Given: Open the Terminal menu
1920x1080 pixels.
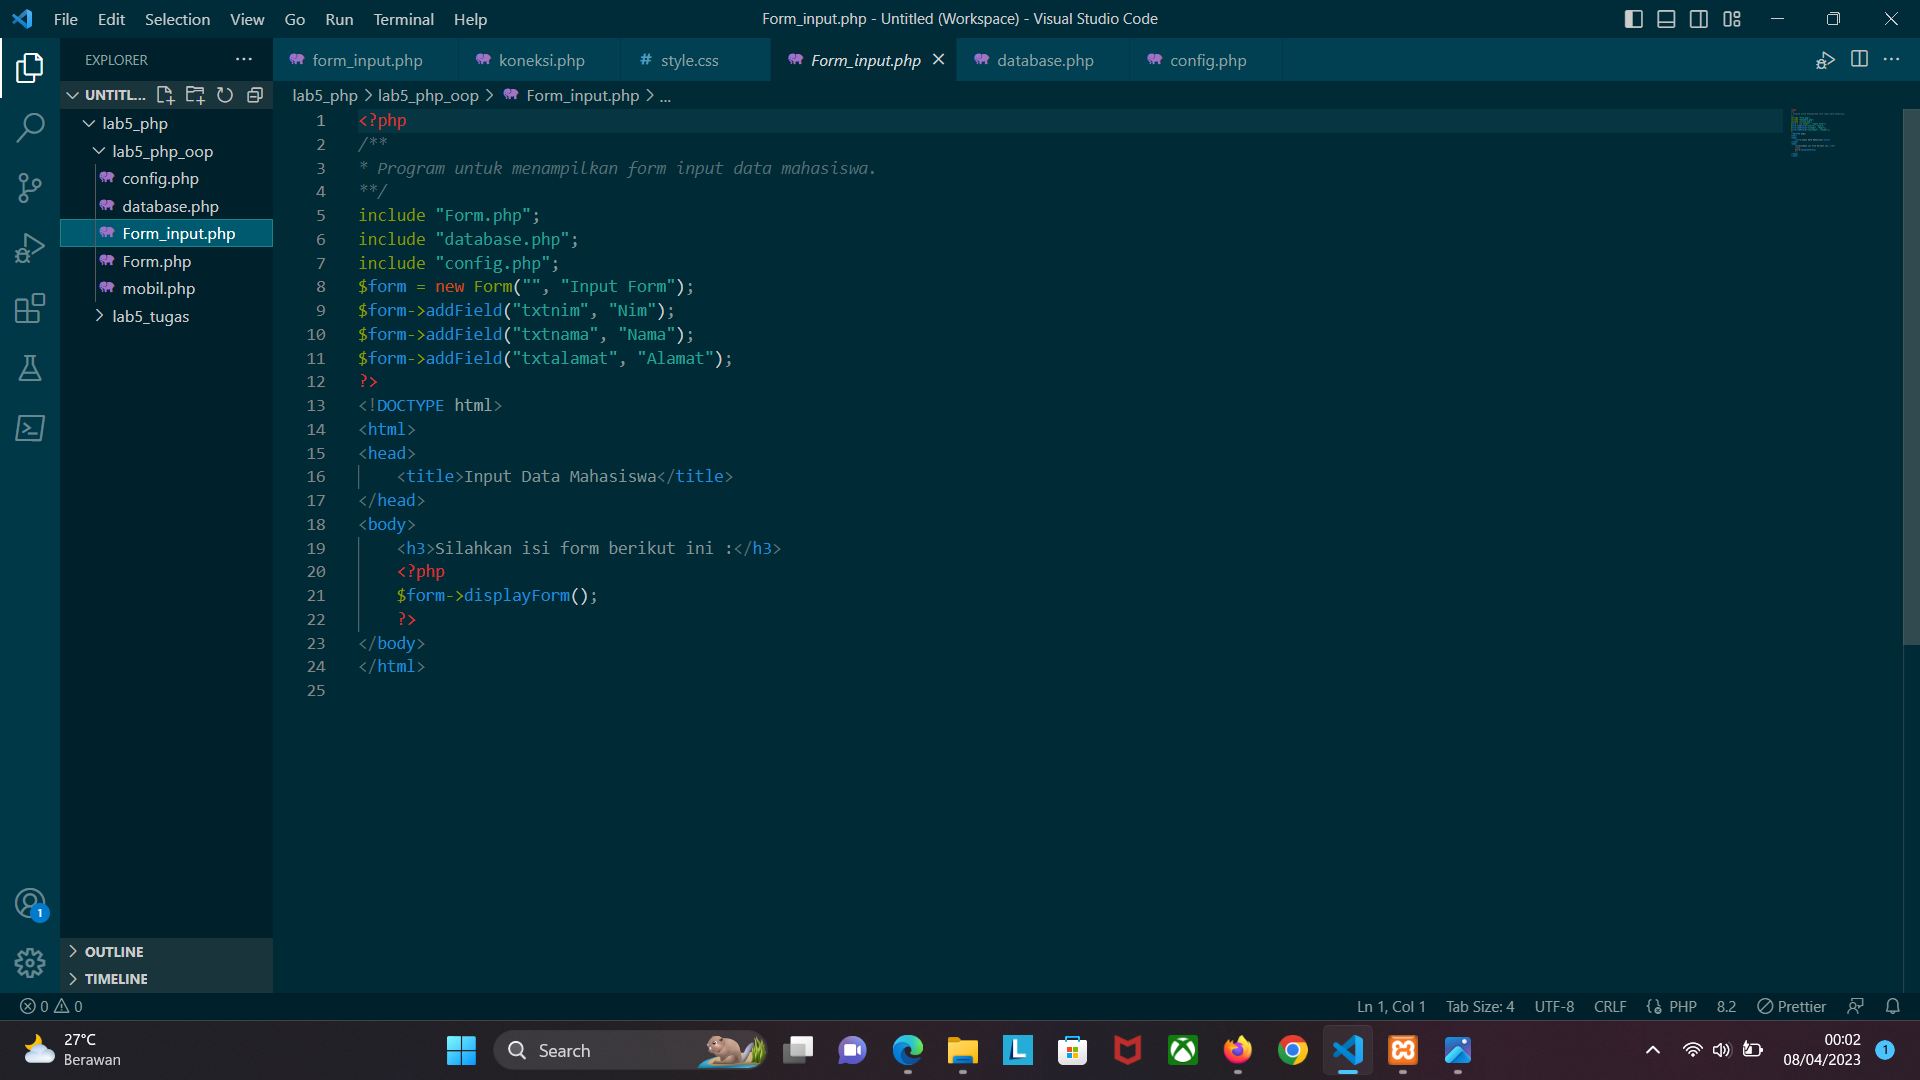Looking at the screenshot, I should pyautogui.click(x=403, y=19).
